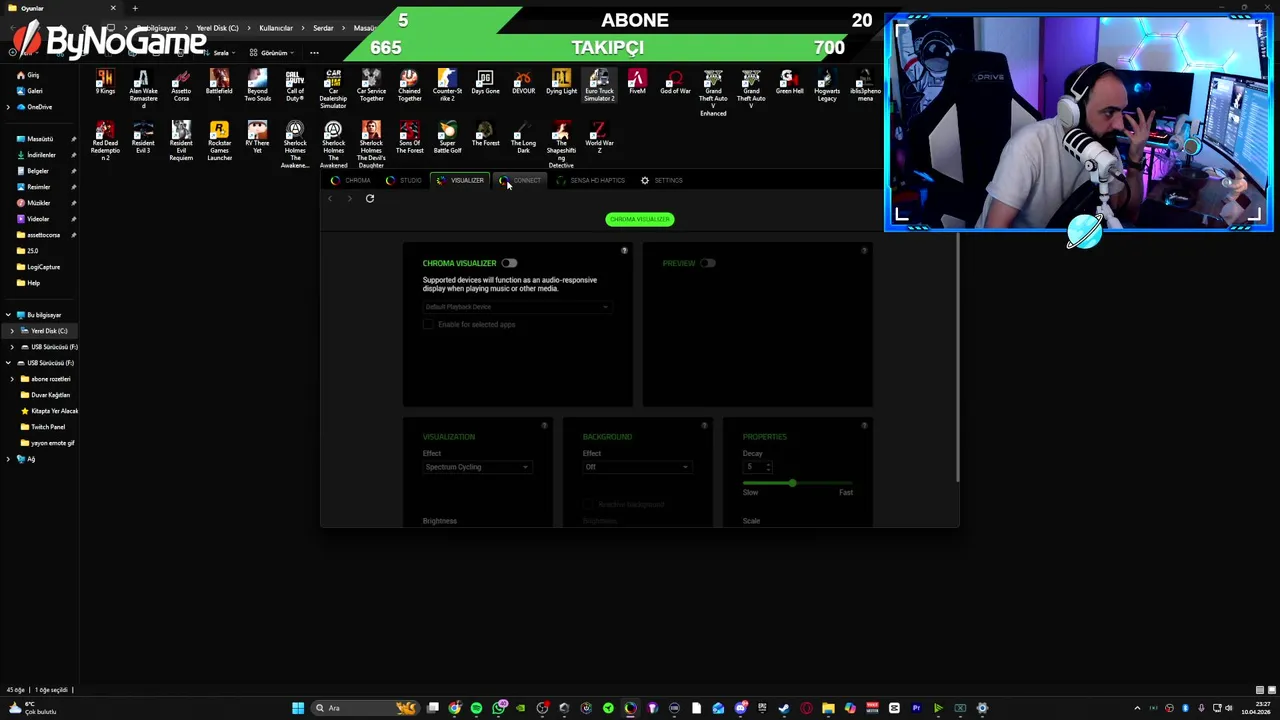The height and width of the screenshot is (720, 1280).
Task: Toggle the Preview switch
Action: tap(707, 263)
